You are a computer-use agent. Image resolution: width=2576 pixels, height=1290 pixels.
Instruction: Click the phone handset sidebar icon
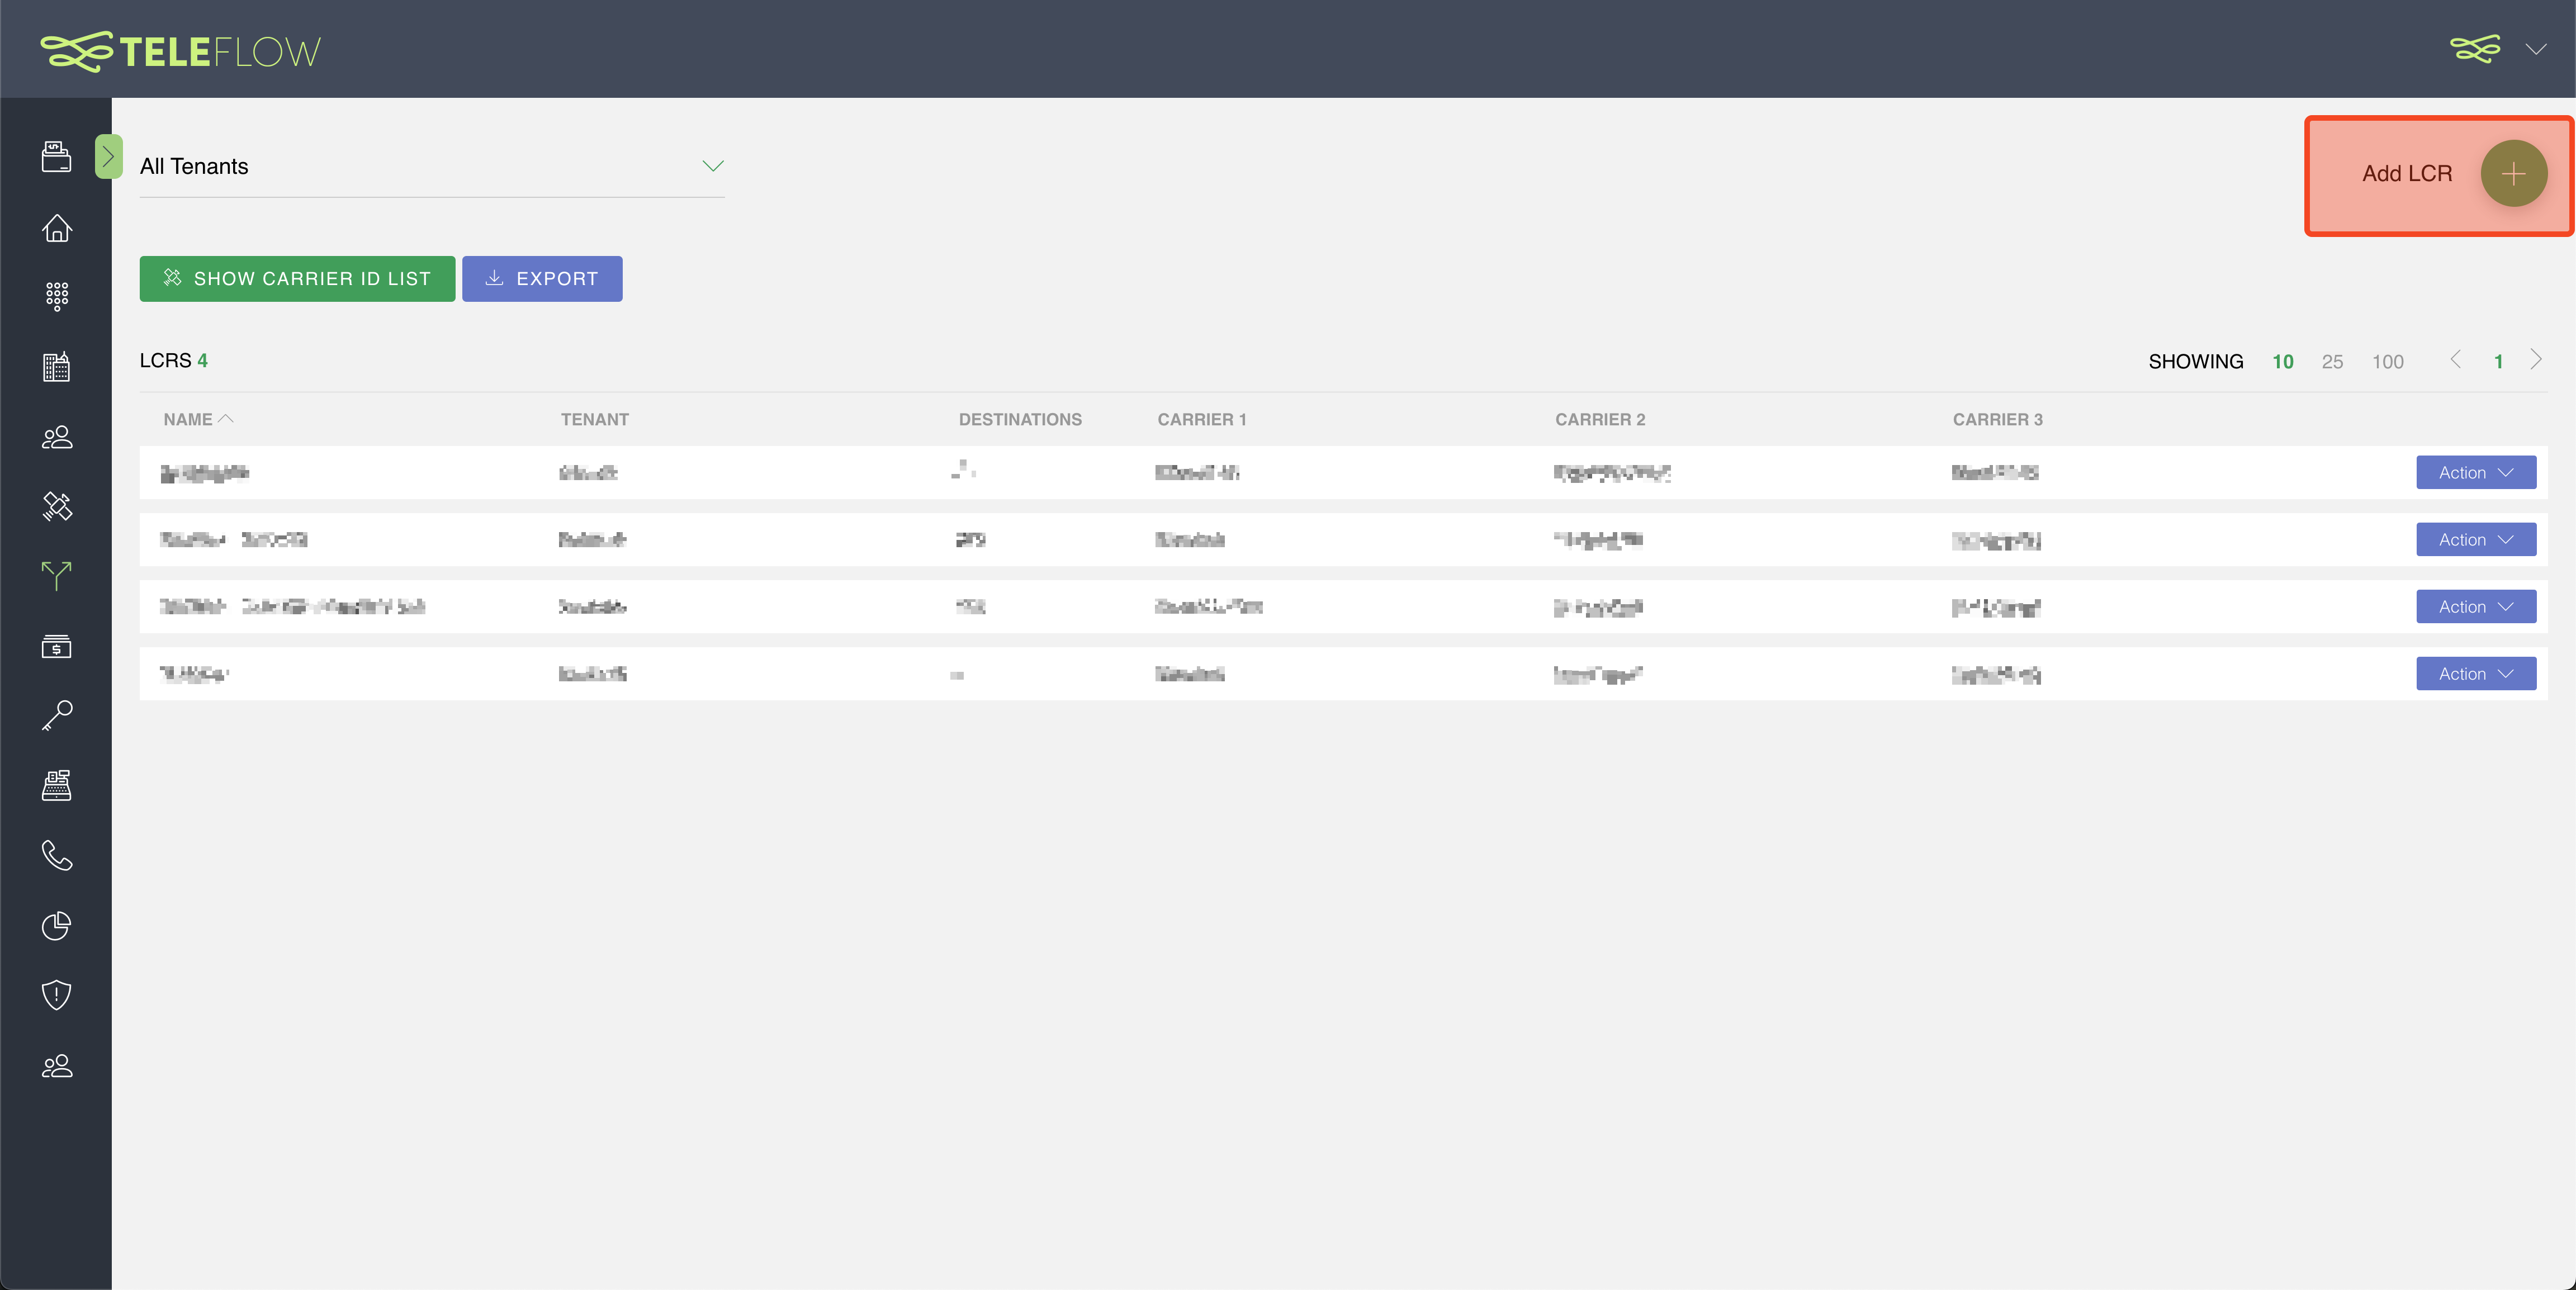tap(56, 856)
